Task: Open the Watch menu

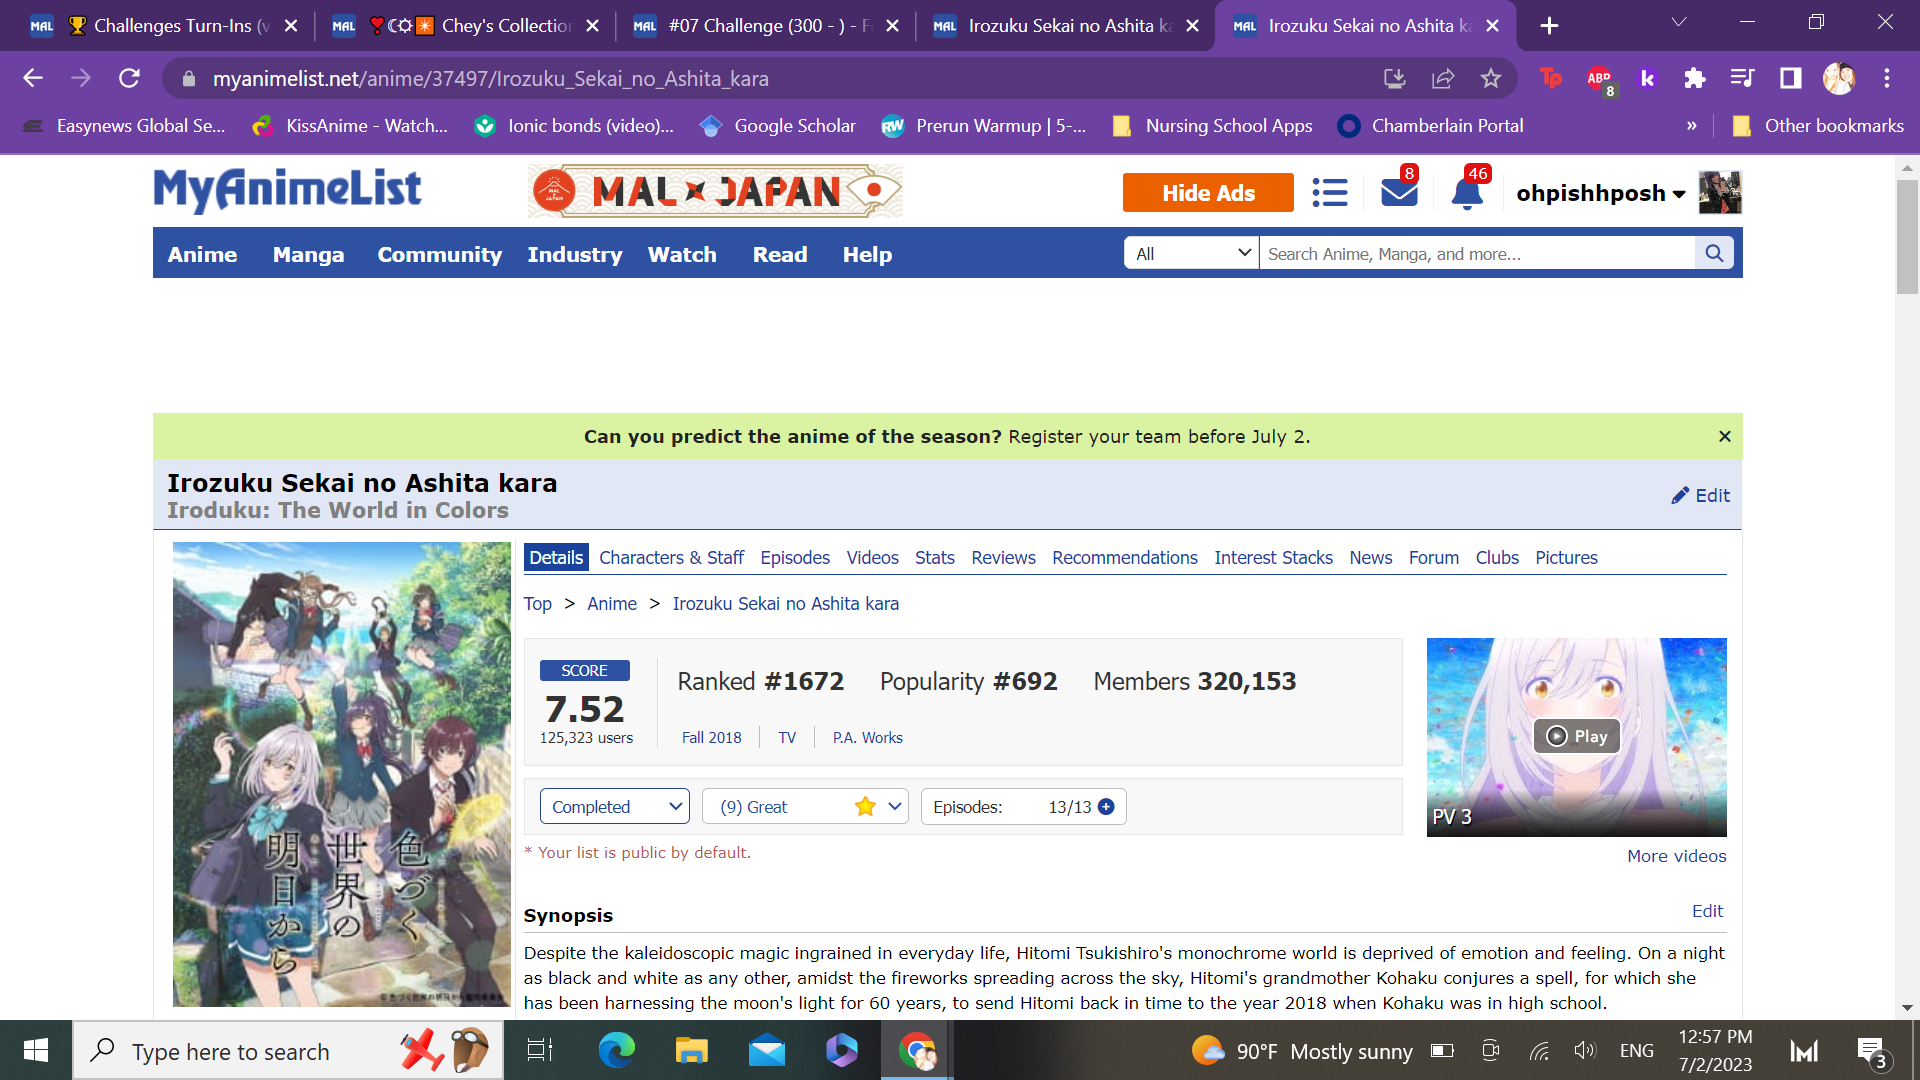Action: [x=682, y=254]
